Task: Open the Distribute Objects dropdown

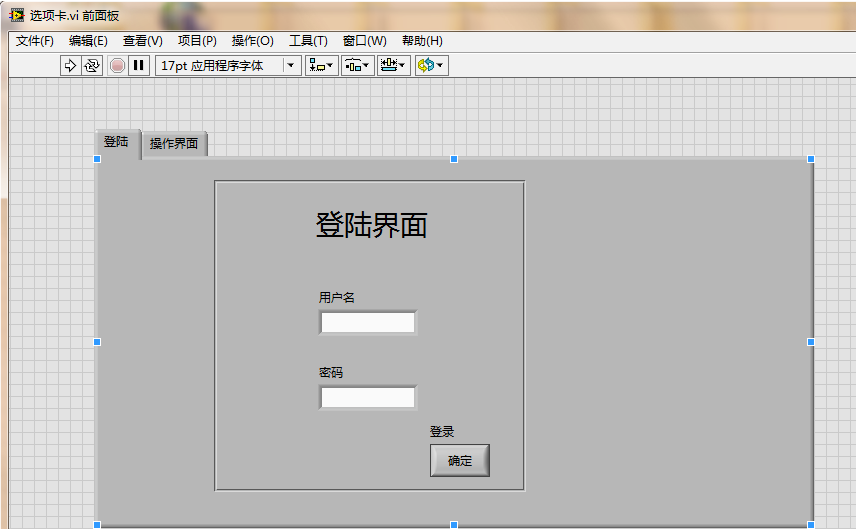Action: tap(358, 66)
